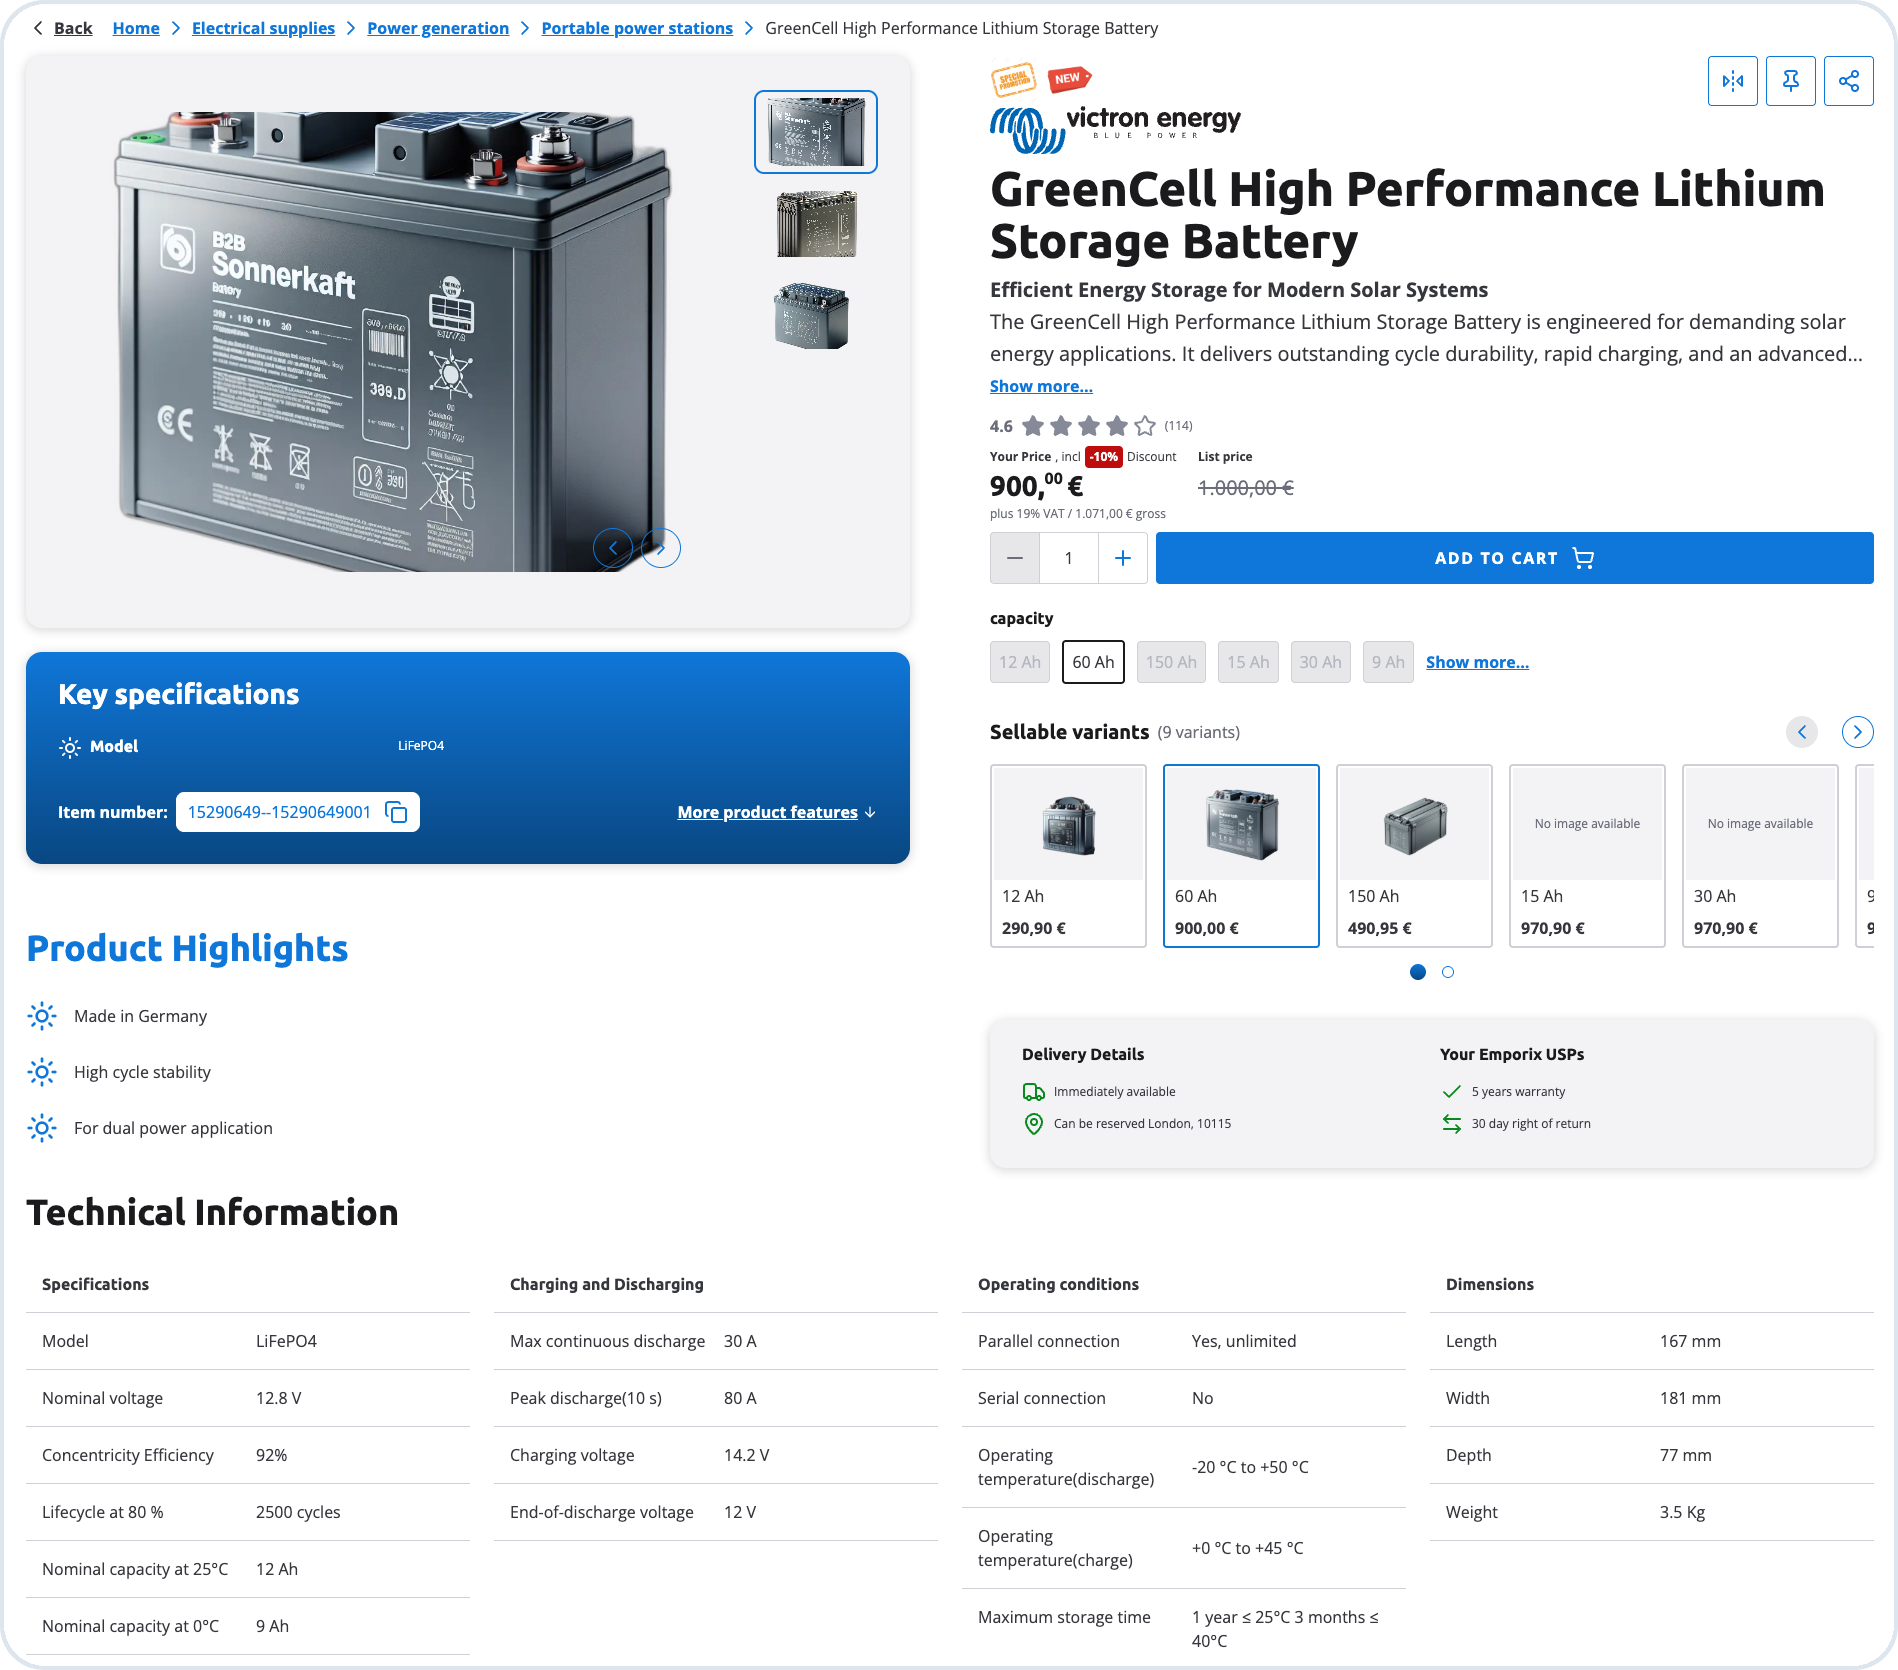Show next product image with right arrow

point(661,548)
